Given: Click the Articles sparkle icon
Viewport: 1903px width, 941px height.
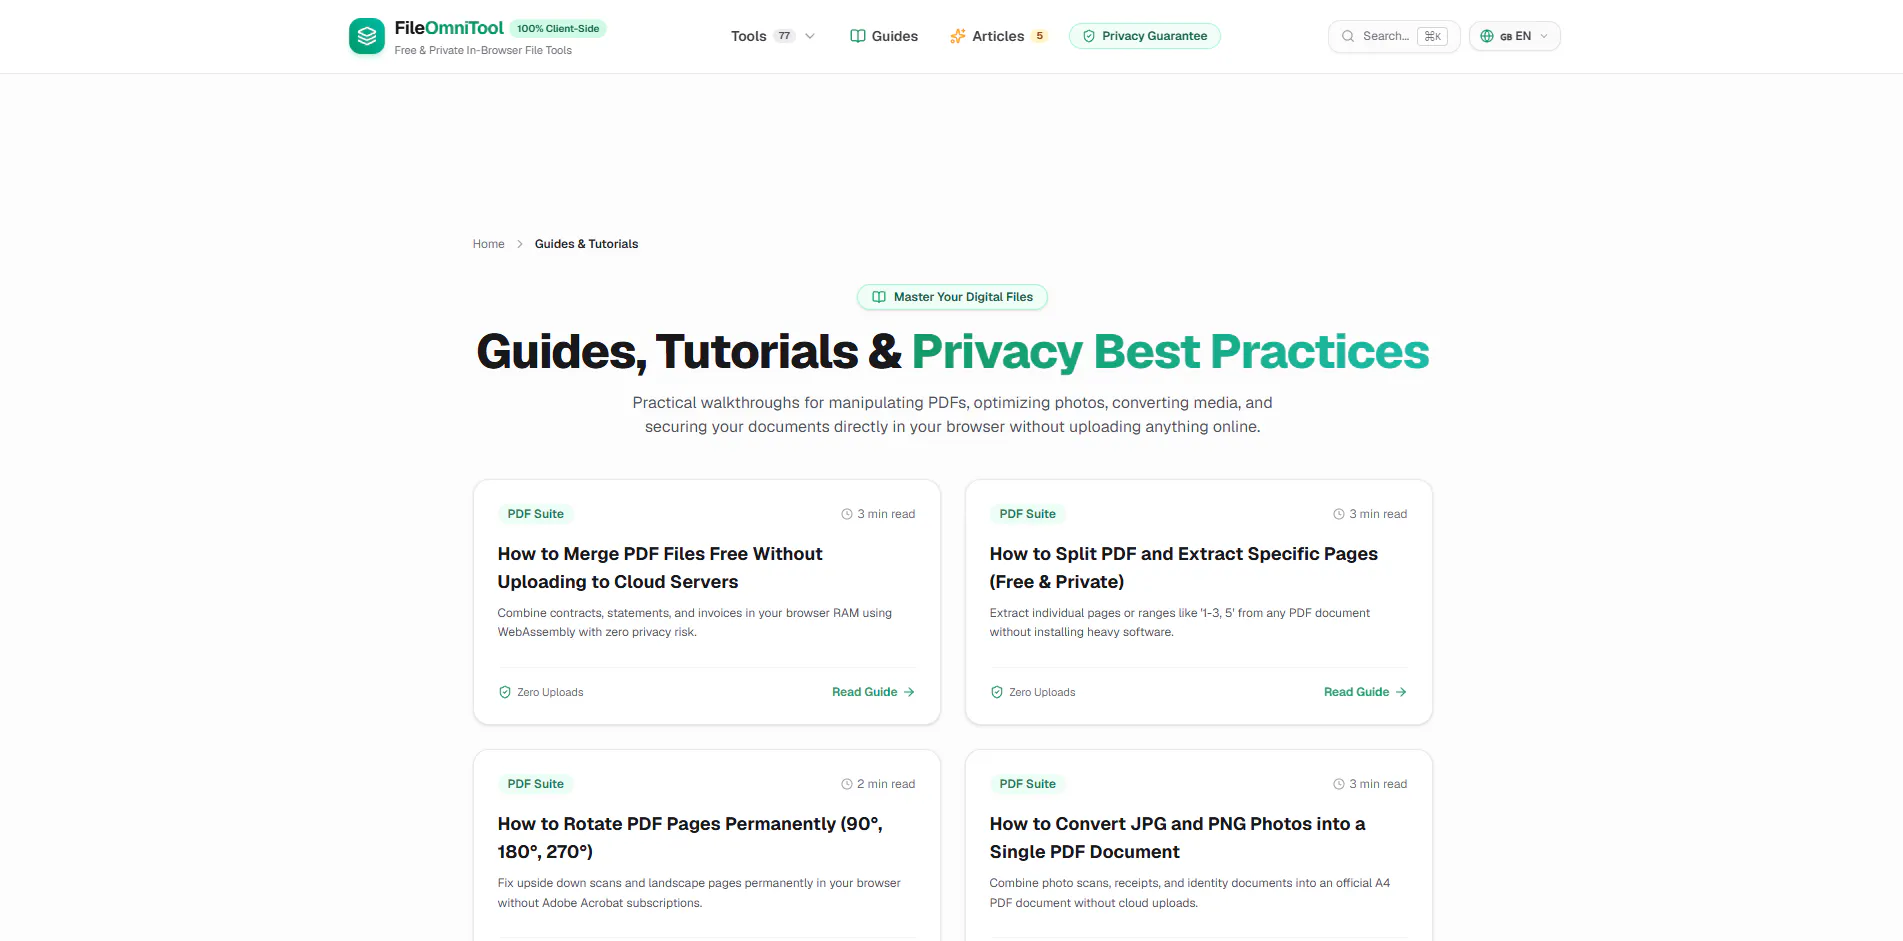Looking at the screenshot, I should (x=958, y=36).
